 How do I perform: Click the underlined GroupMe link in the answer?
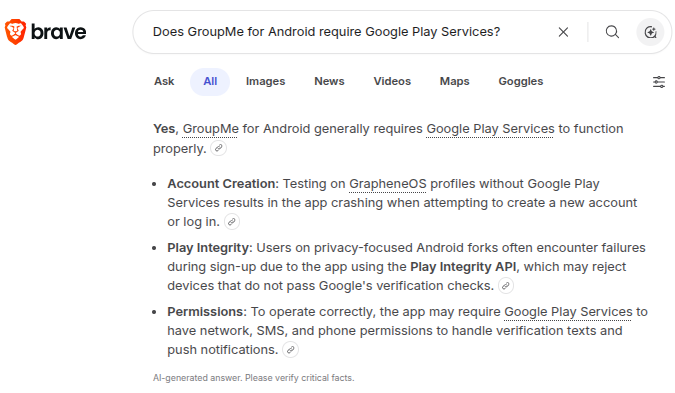[x=211, y=129]
